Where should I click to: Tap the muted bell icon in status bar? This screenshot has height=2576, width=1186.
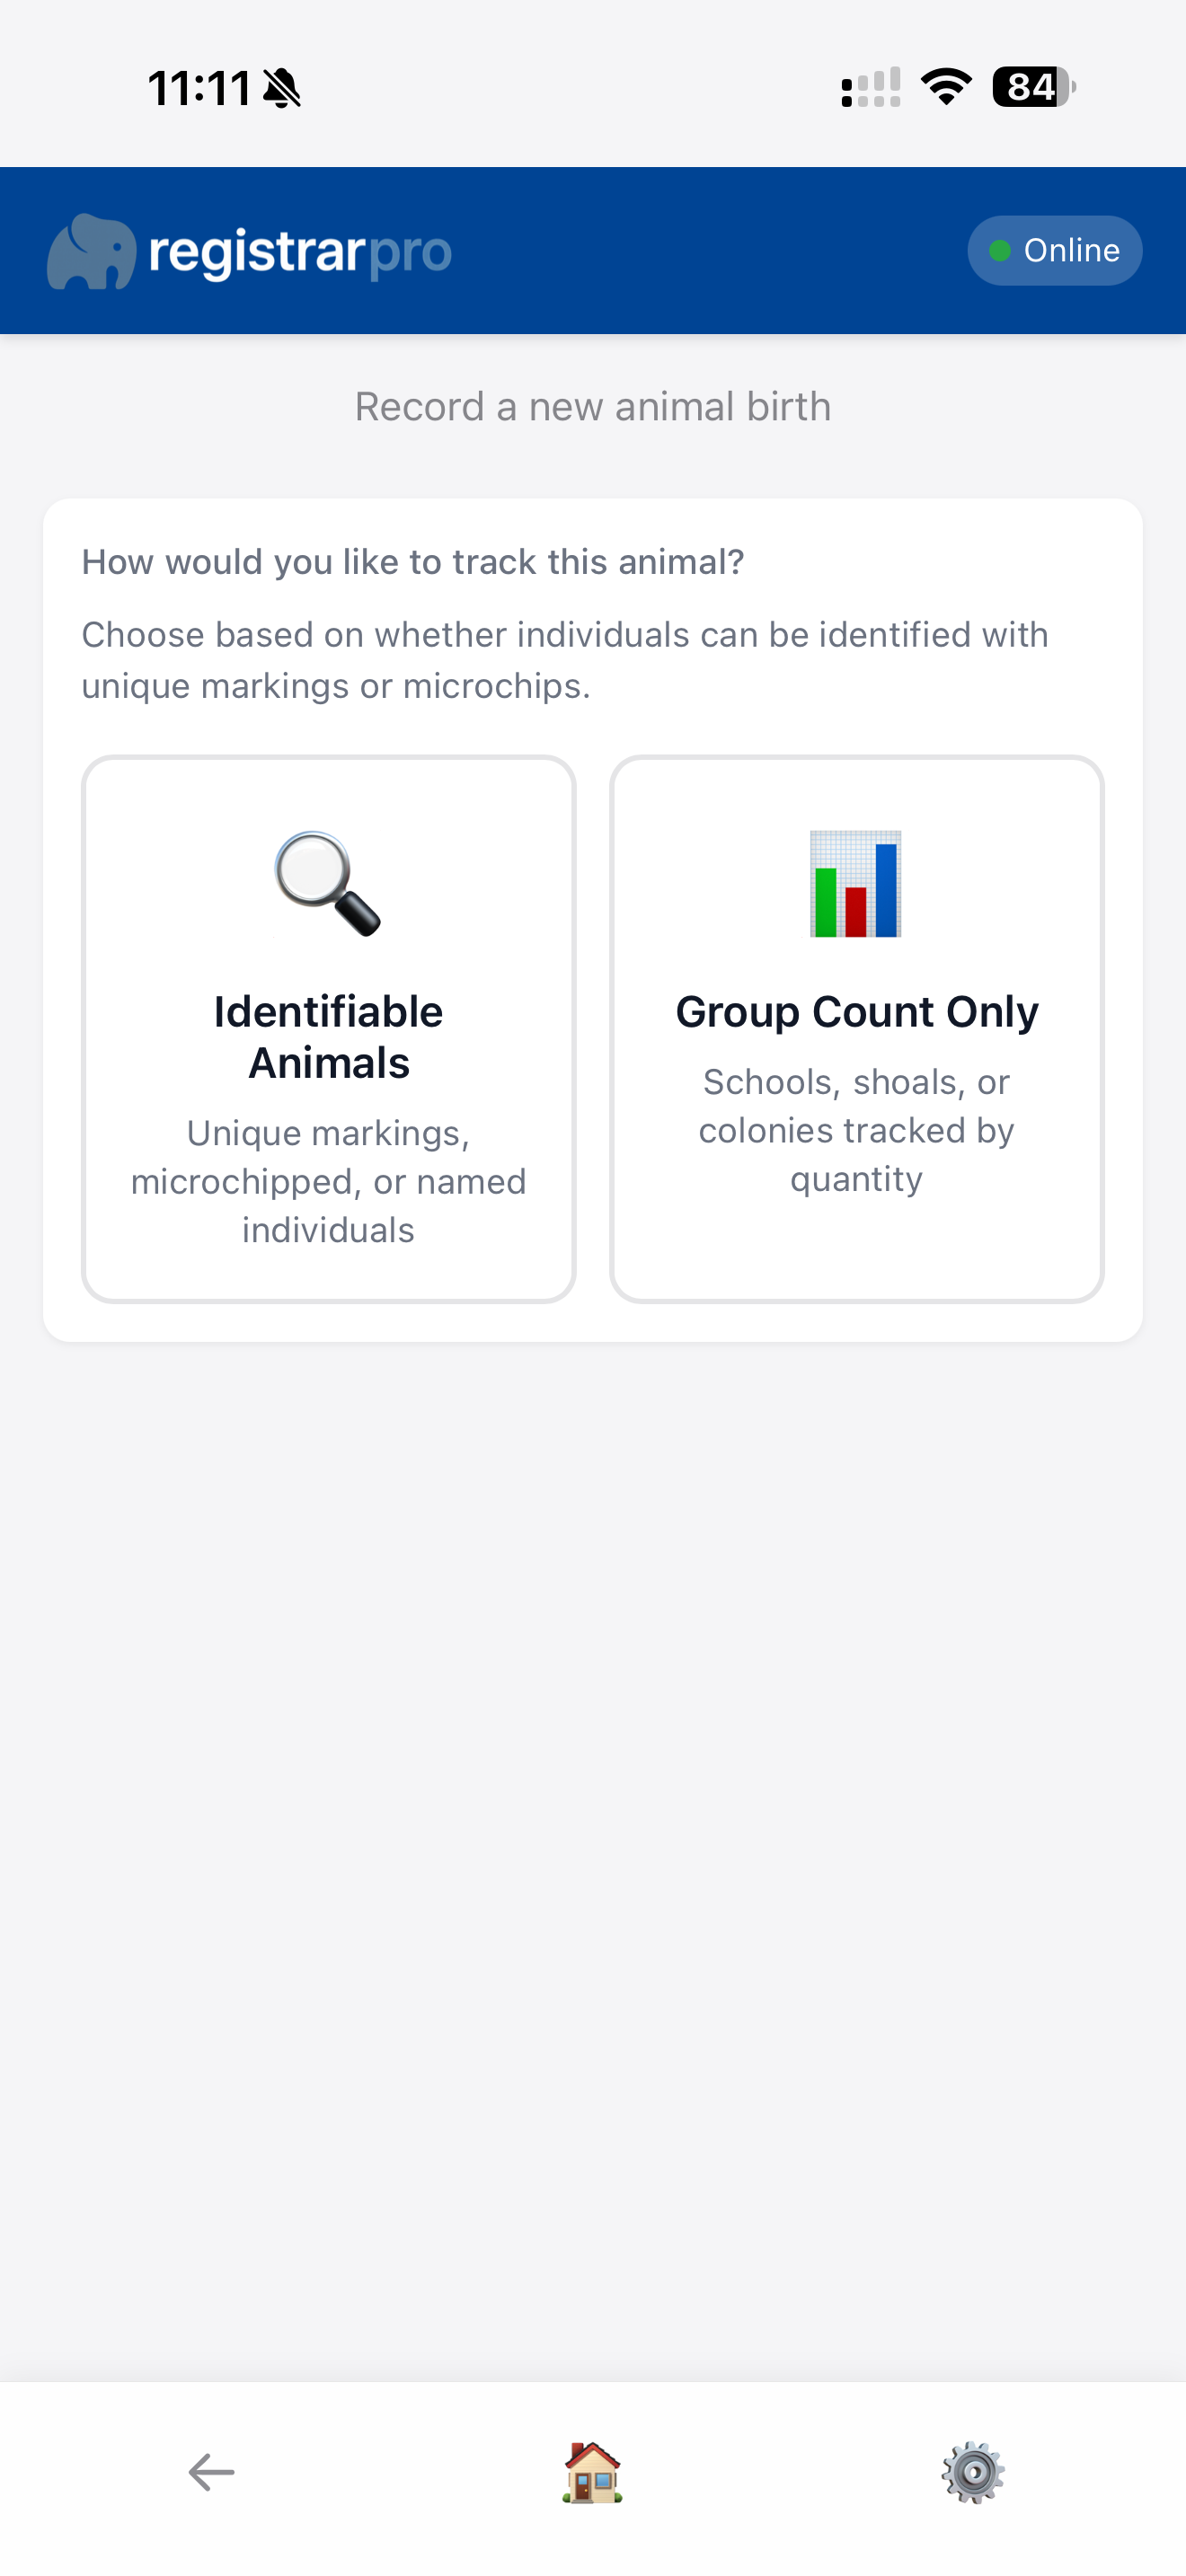click(x=282, y=88)
